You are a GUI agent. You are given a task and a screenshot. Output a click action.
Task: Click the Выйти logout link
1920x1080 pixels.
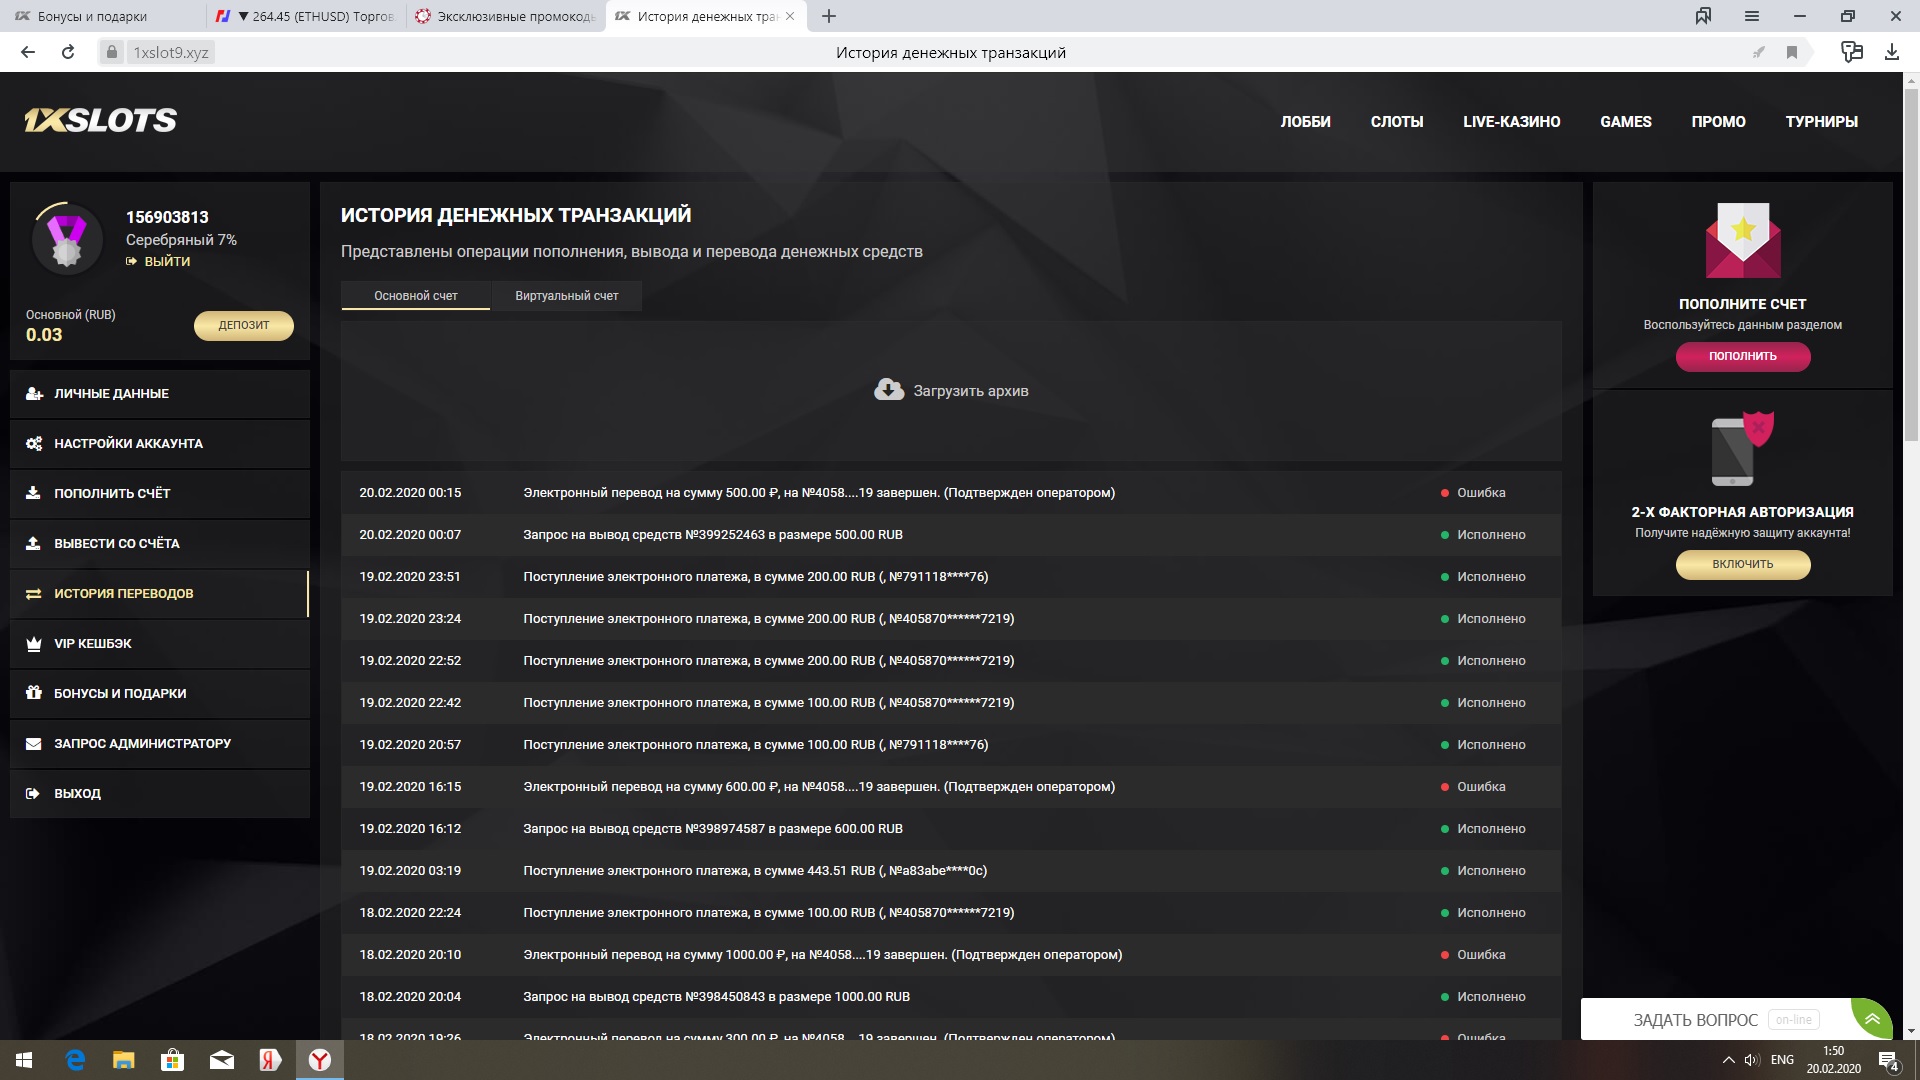click(x=166, y=261)
